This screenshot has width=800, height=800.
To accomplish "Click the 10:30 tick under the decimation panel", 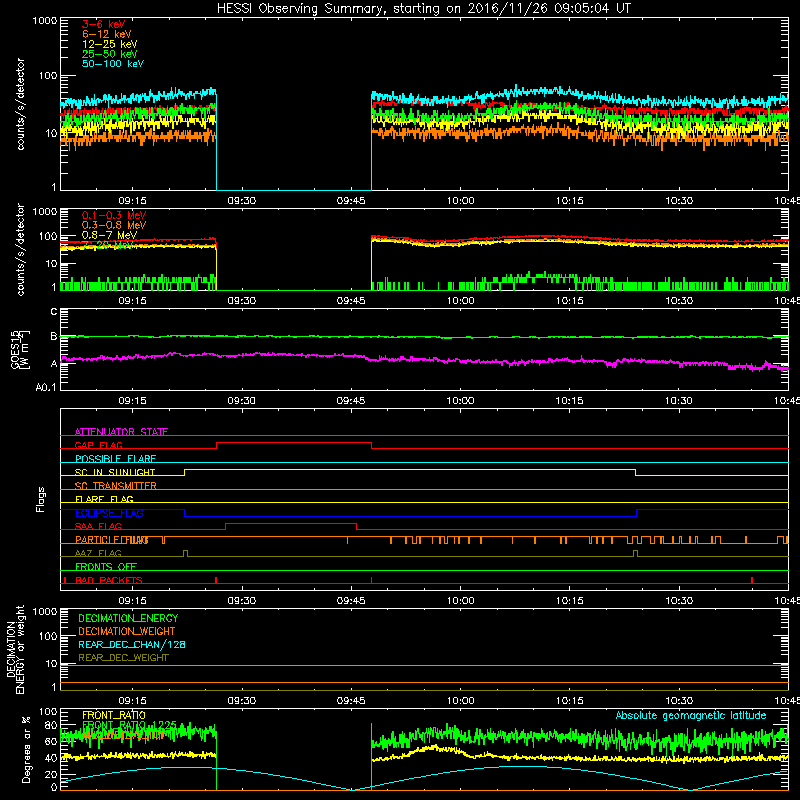I will (x=679, y=701).
